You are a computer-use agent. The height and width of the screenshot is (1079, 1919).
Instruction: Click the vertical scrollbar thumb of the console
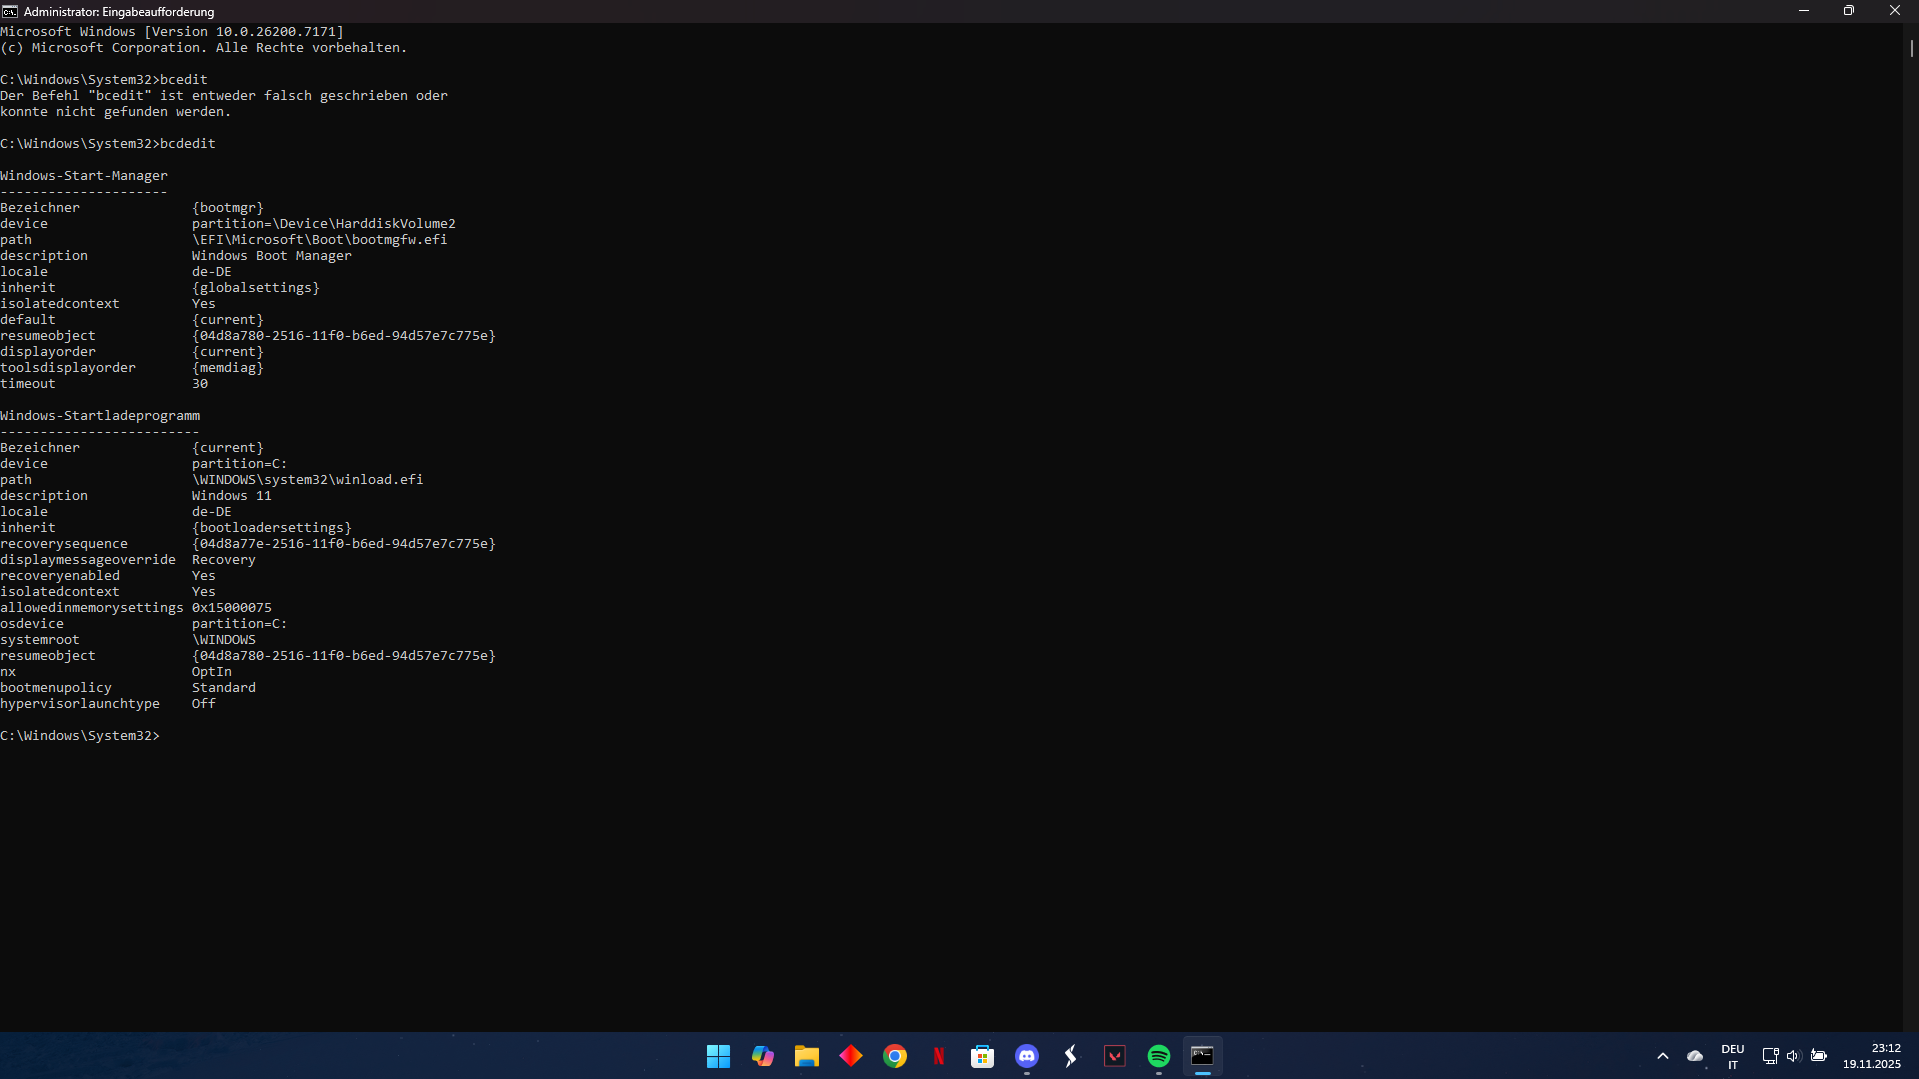click(1911, 47)
